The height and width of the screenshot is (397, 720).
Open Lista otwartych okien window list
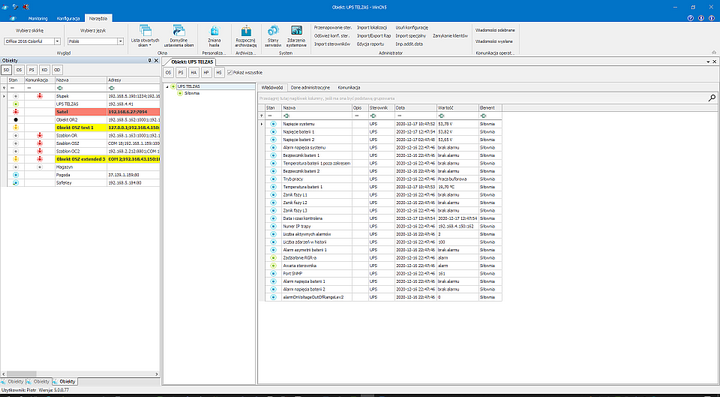(x=145, y=36)
